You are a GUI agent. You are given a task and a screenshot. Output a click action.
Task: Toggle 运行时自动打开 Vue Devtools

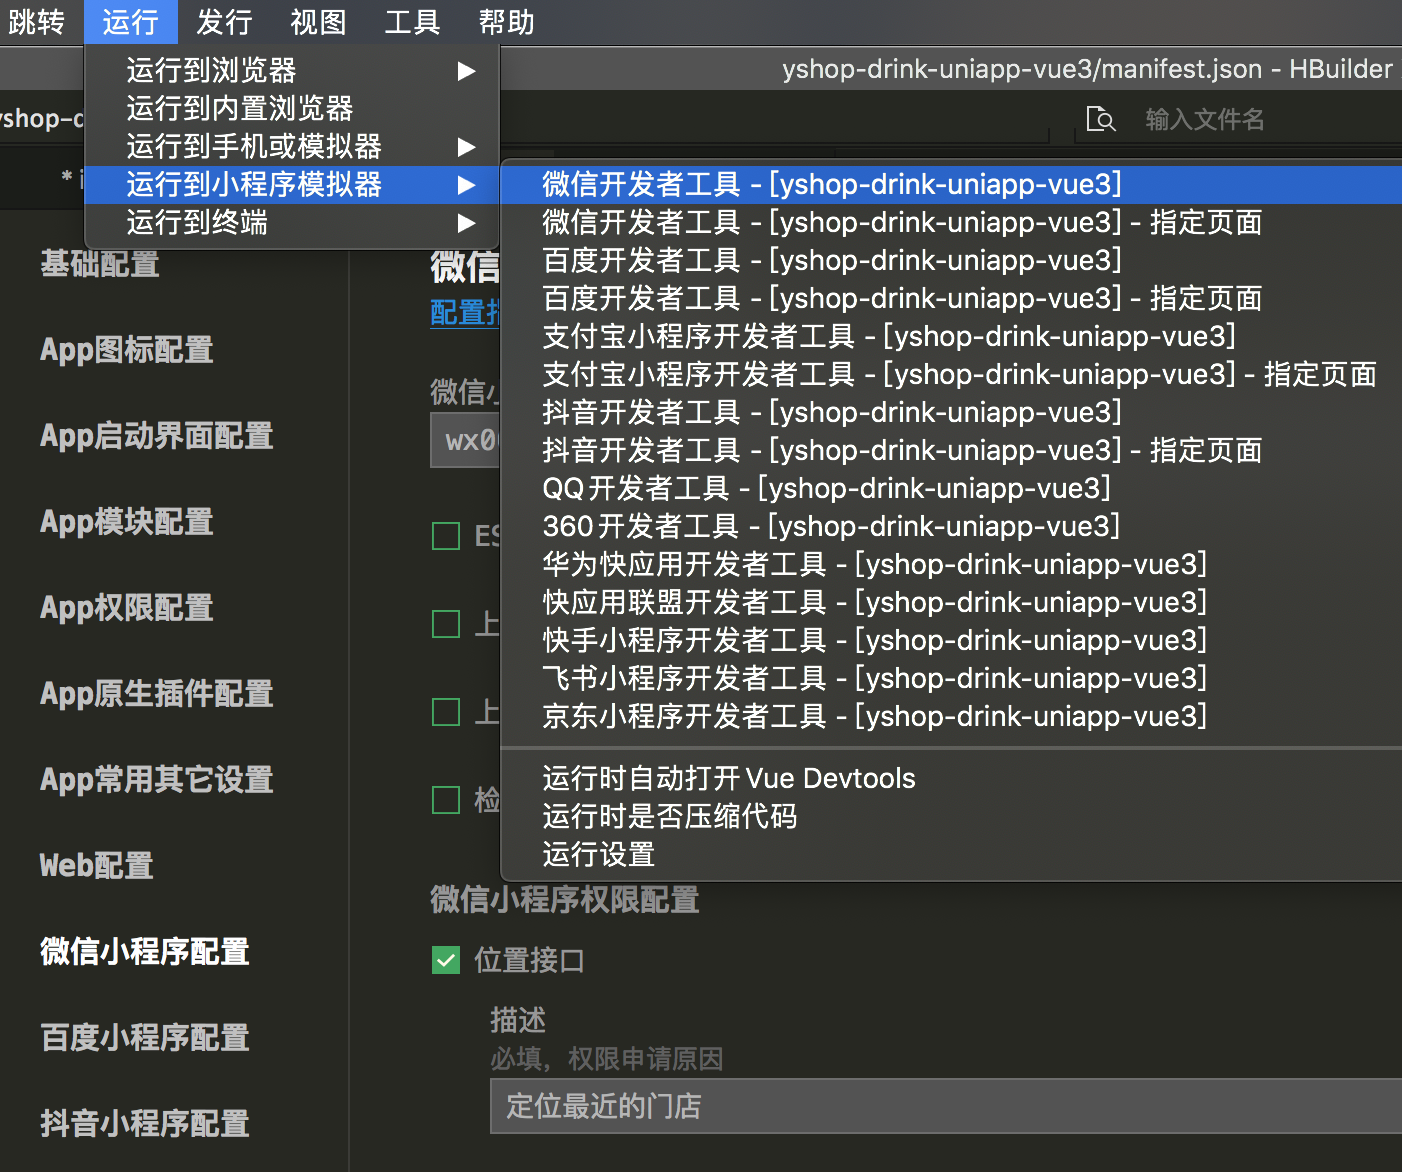[951, 779]
